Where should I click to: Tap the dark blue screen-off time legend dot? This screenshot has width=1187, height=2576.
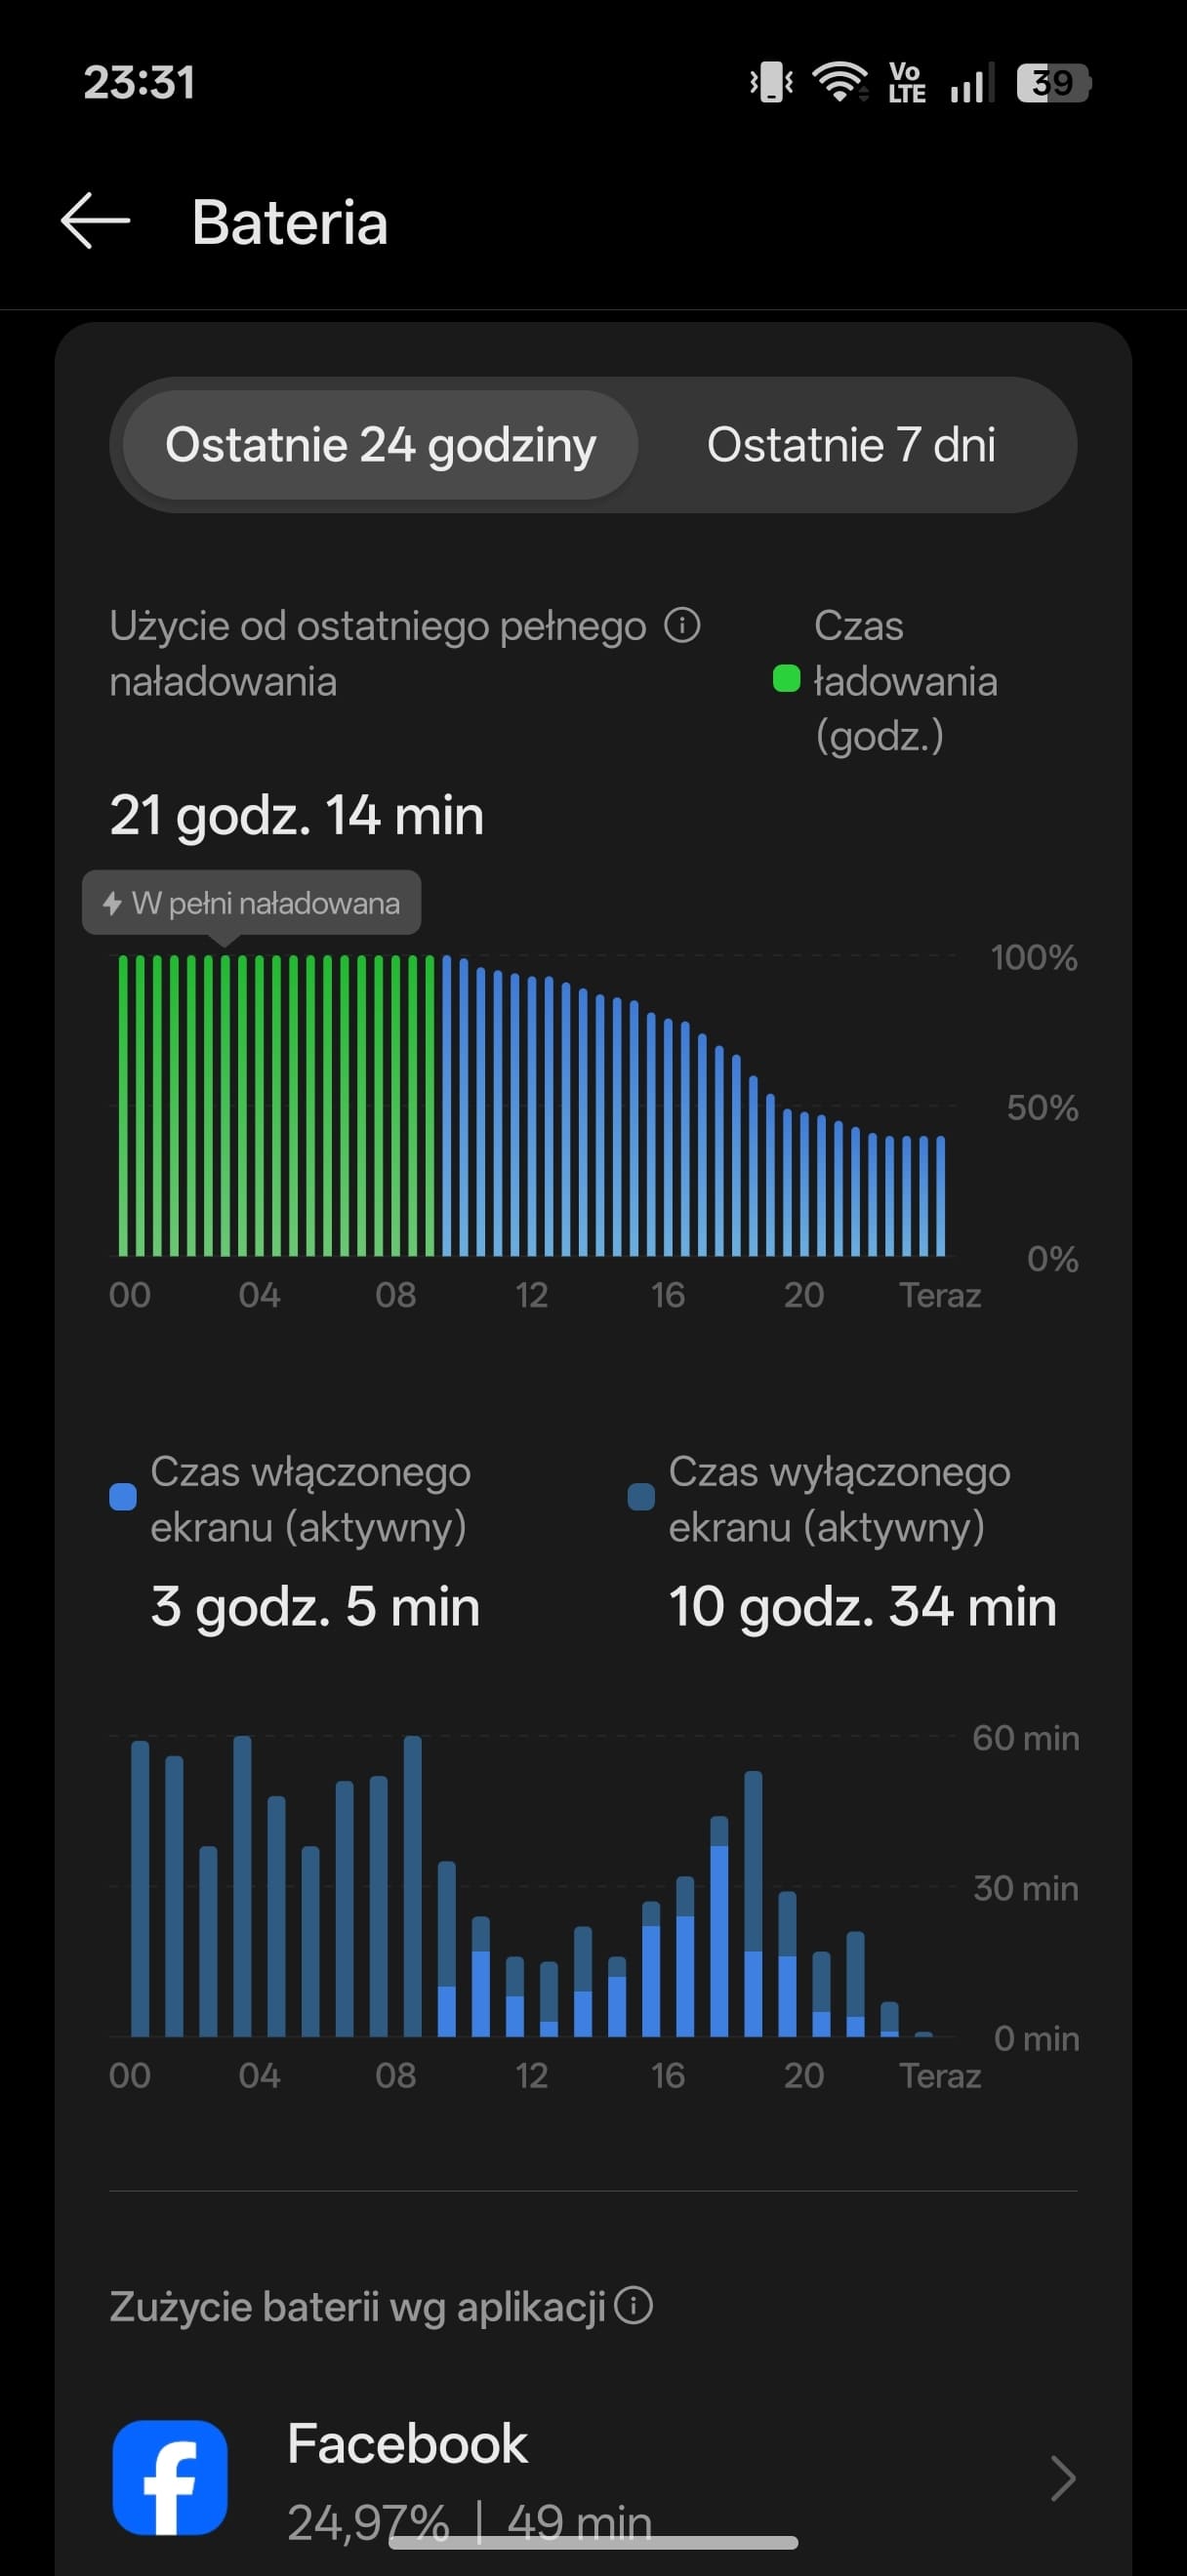[641, 1497]
